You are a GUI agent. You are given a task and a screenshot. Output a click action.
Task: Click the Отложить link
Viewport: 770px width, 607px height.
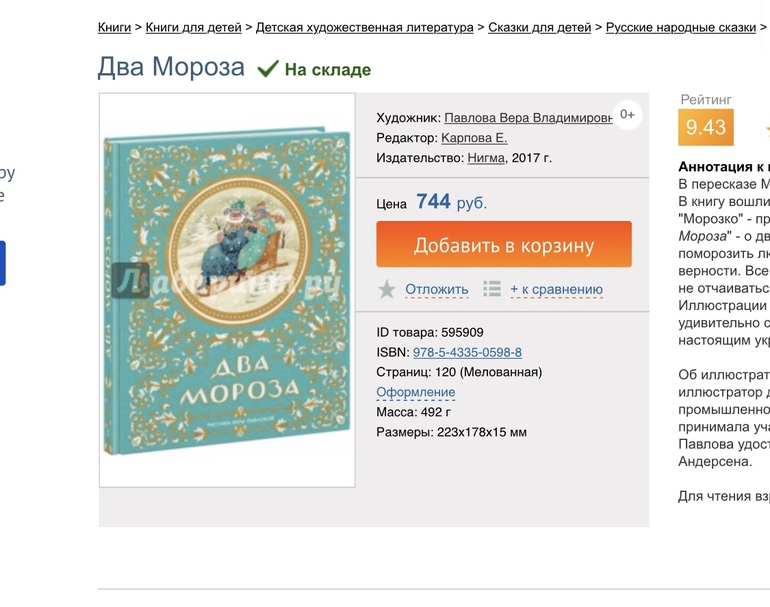click(x=436, y=290)
